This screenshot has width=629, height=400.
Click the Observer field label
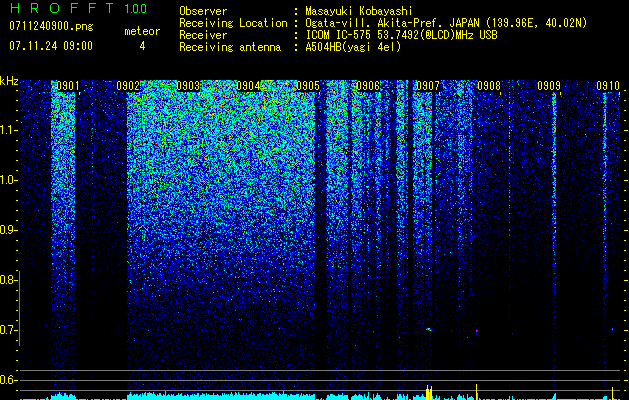click(x=203, y=11)
